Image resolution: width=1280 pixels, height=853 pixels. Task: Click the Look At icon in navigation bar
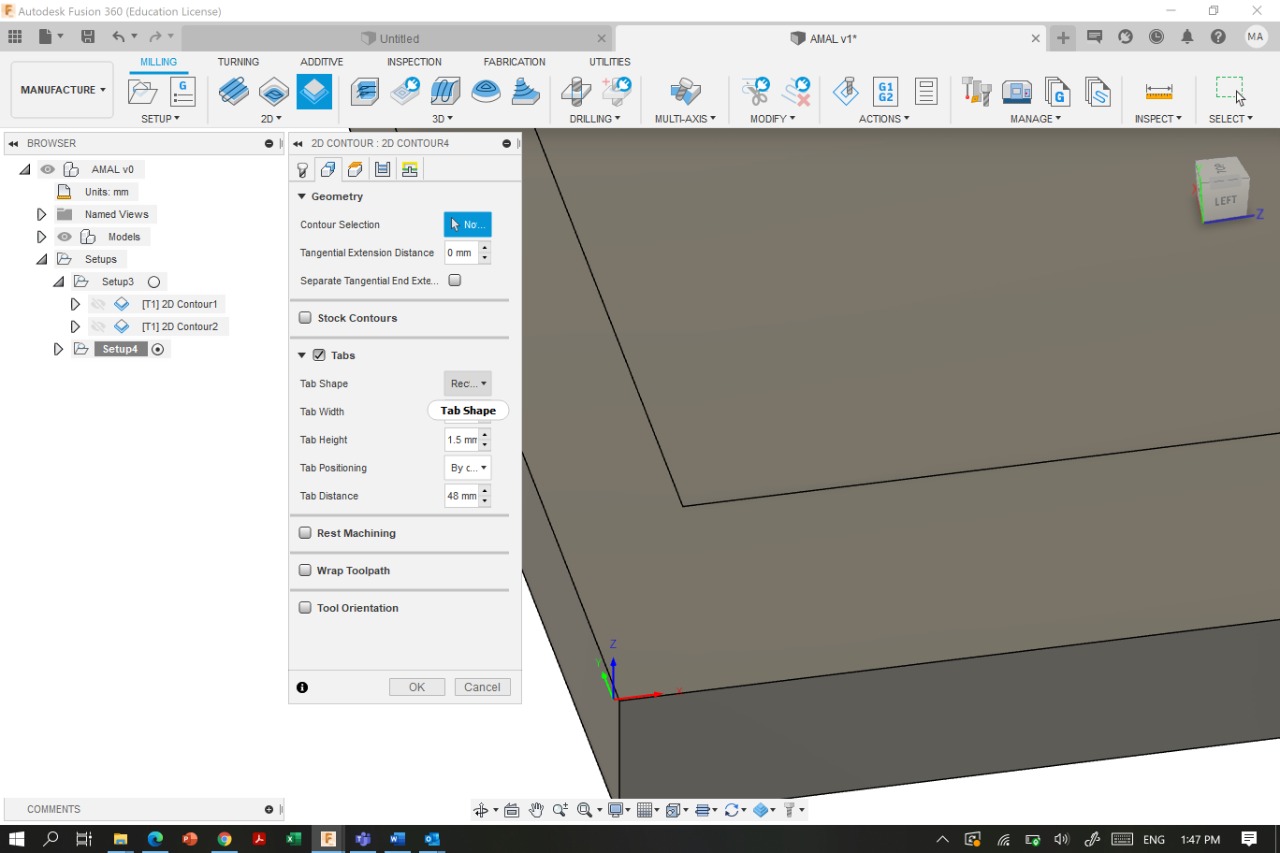511,810
